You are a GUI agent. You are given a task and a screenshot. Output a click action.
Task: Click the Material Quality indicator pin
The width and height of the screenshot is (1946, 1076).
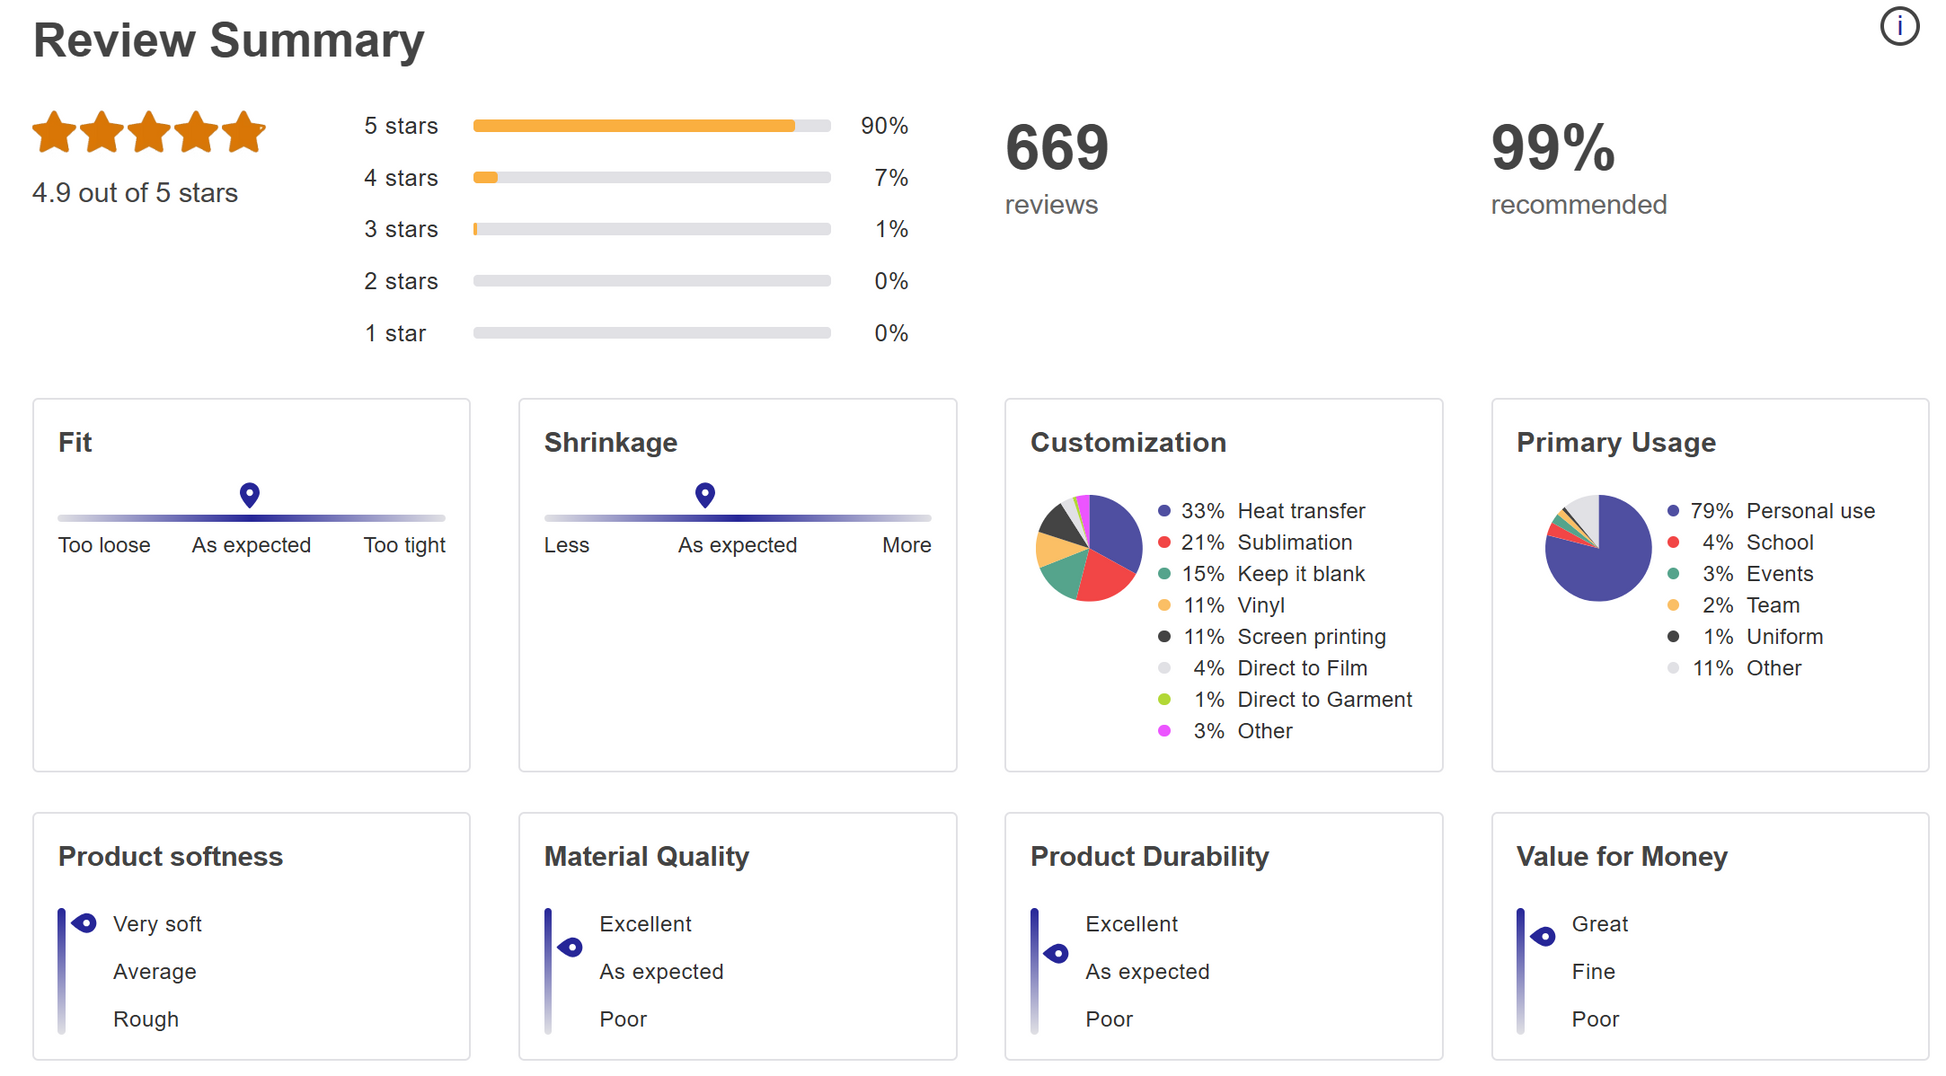571,947
